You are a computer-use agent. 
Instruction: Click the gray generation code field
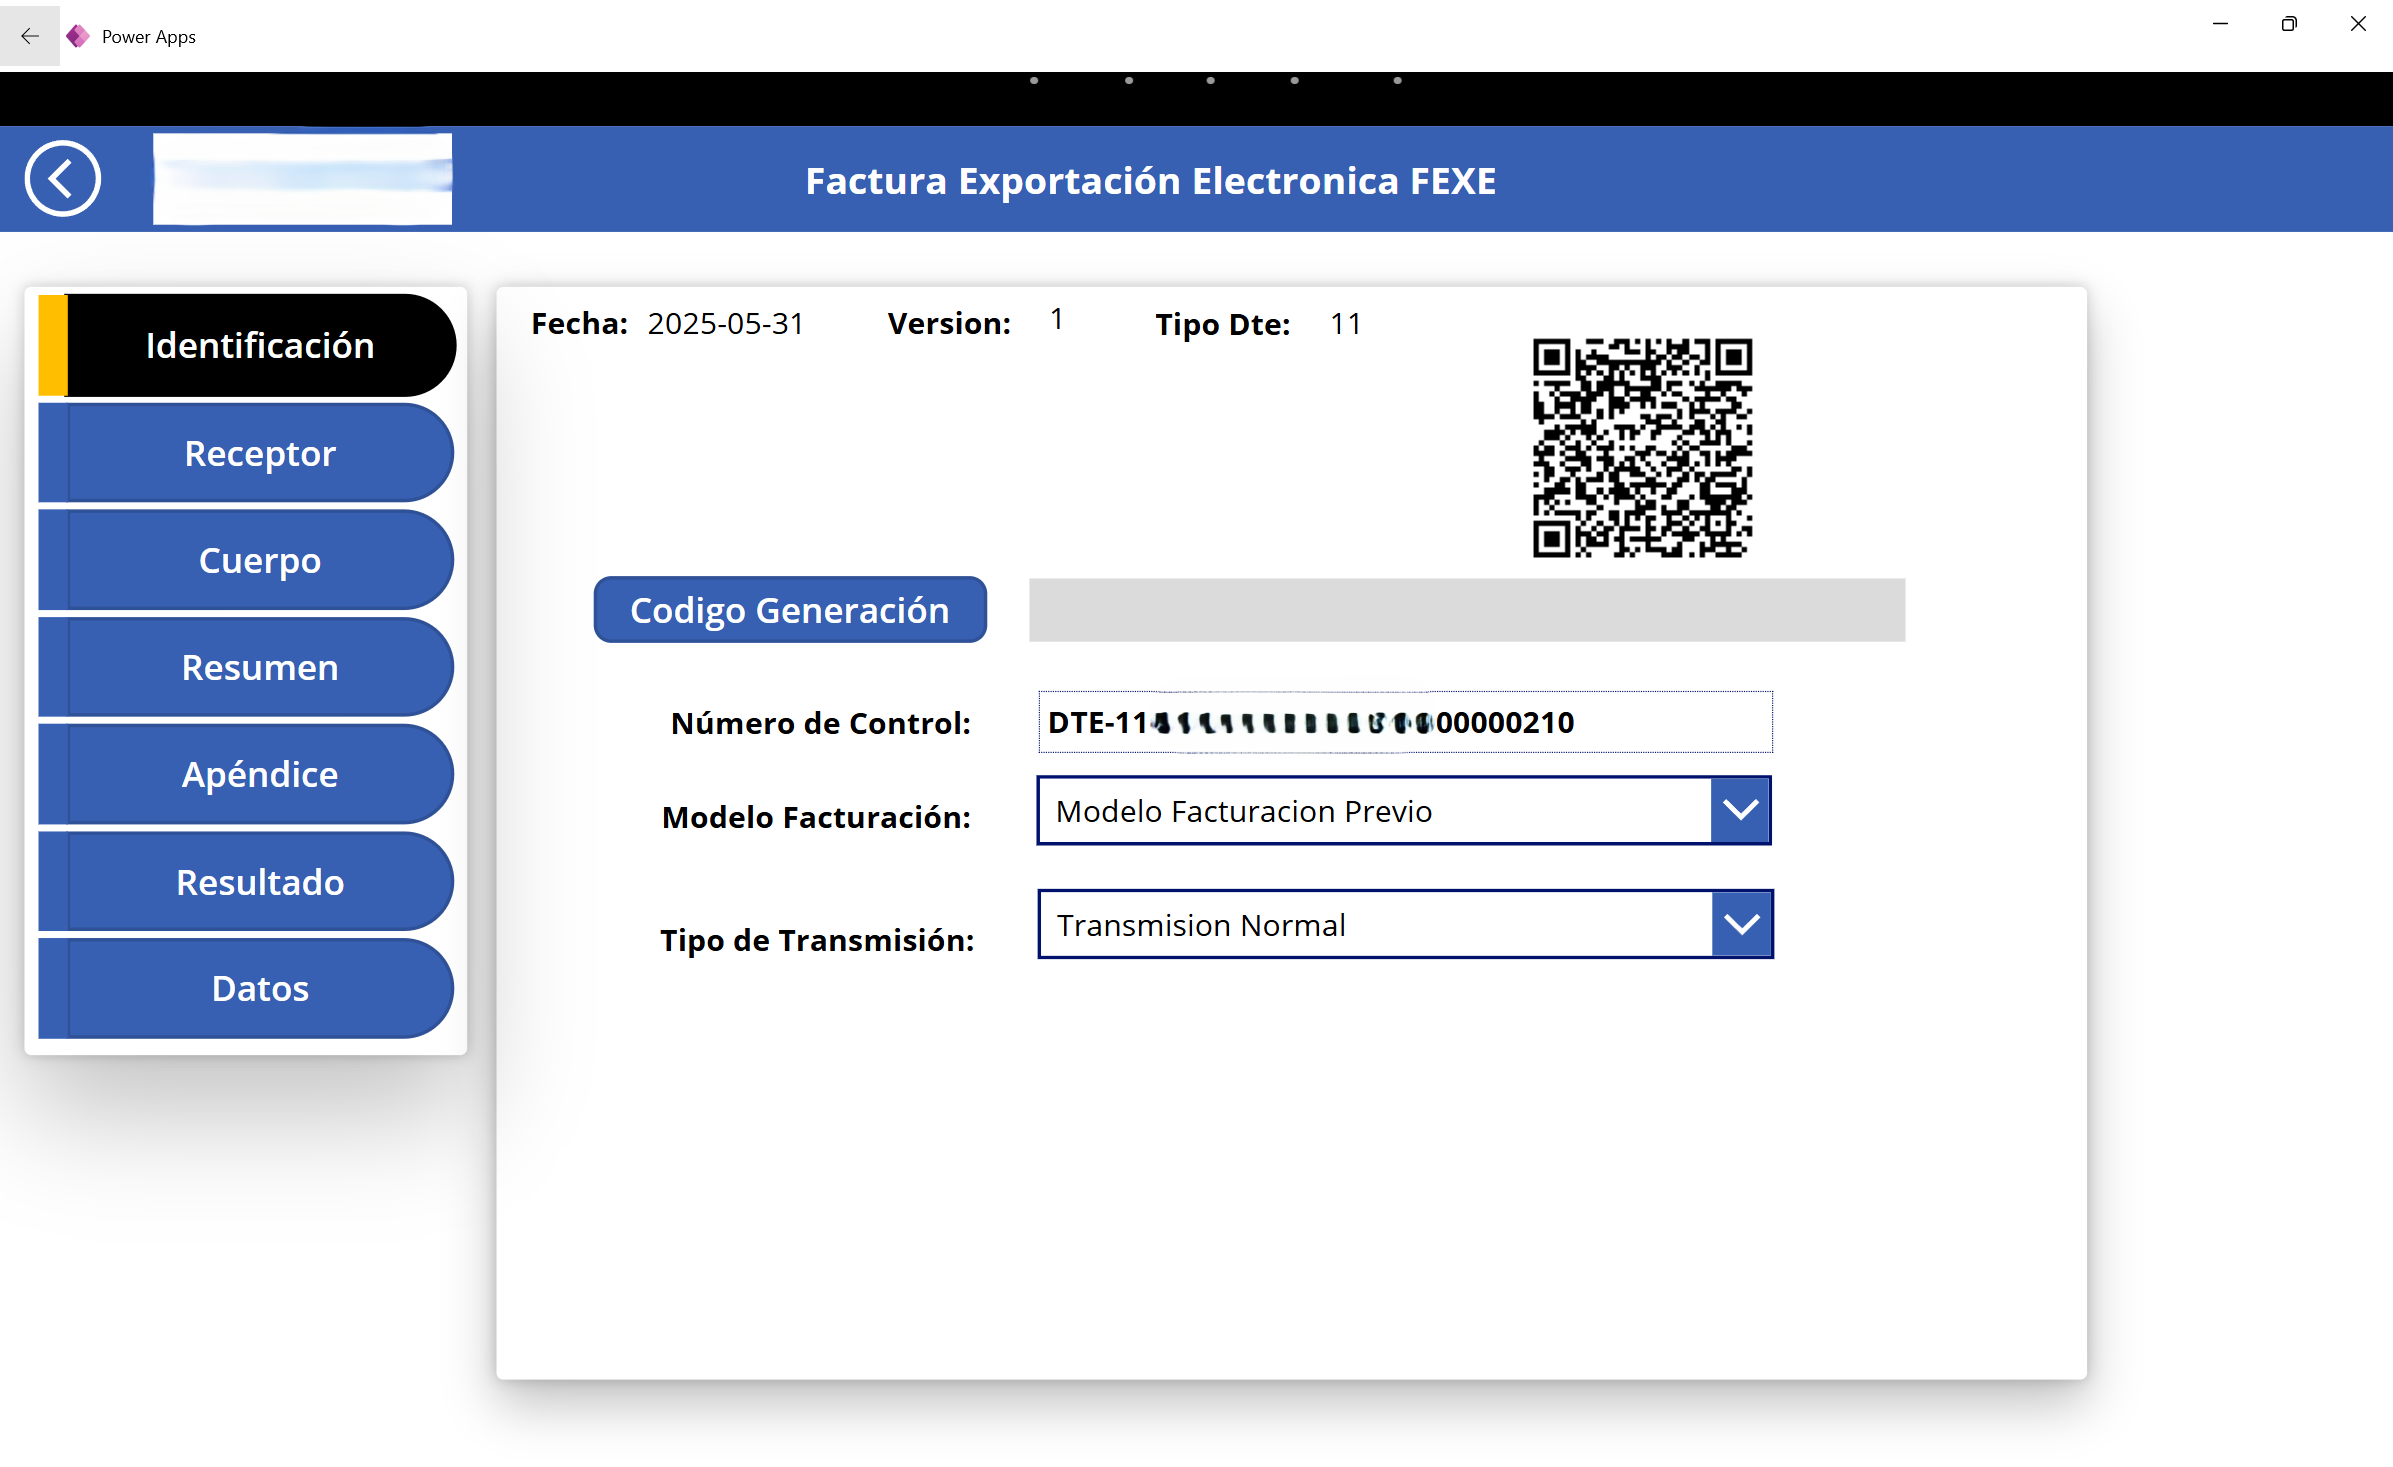(1466, 610)
